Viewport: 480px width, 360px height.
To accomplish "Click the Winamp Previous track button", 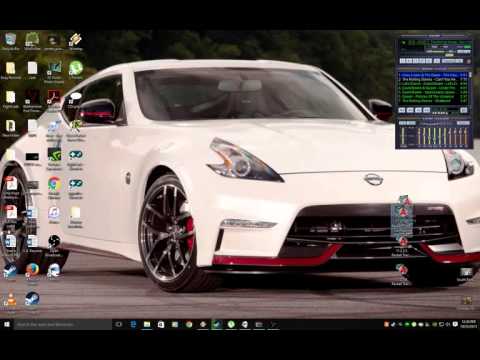I will click(402, 61).
